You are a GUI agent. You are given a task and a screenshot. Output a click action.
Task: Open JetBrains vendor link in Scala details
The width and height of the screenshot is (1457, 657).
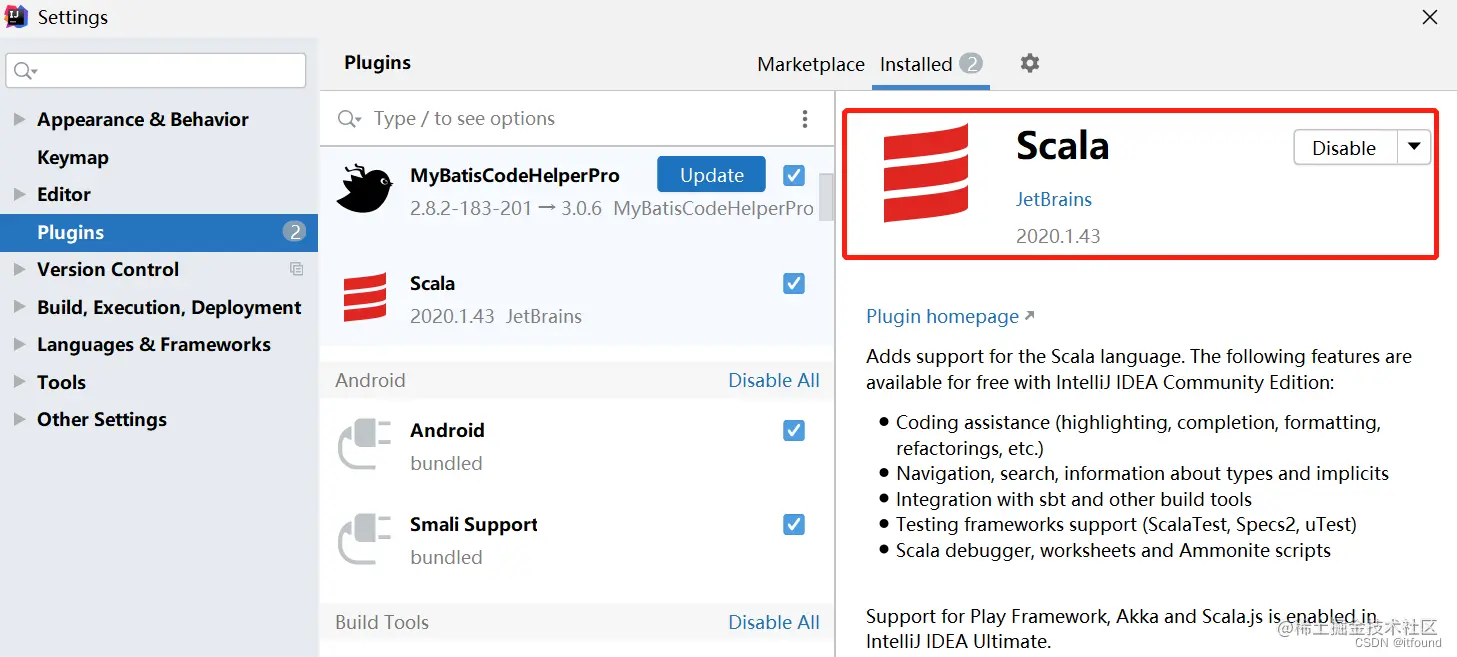pyautogui.click(x=1054, y=199)
